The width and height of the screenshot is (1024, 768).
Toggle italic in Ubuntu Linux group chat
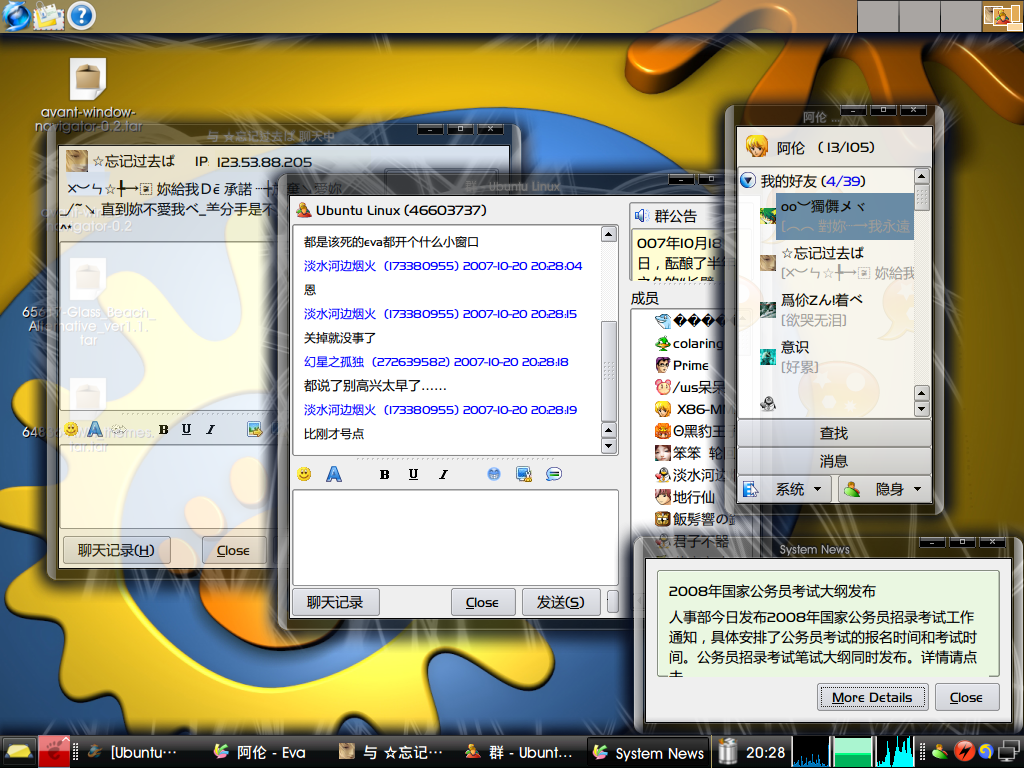[x=443, y=475]
